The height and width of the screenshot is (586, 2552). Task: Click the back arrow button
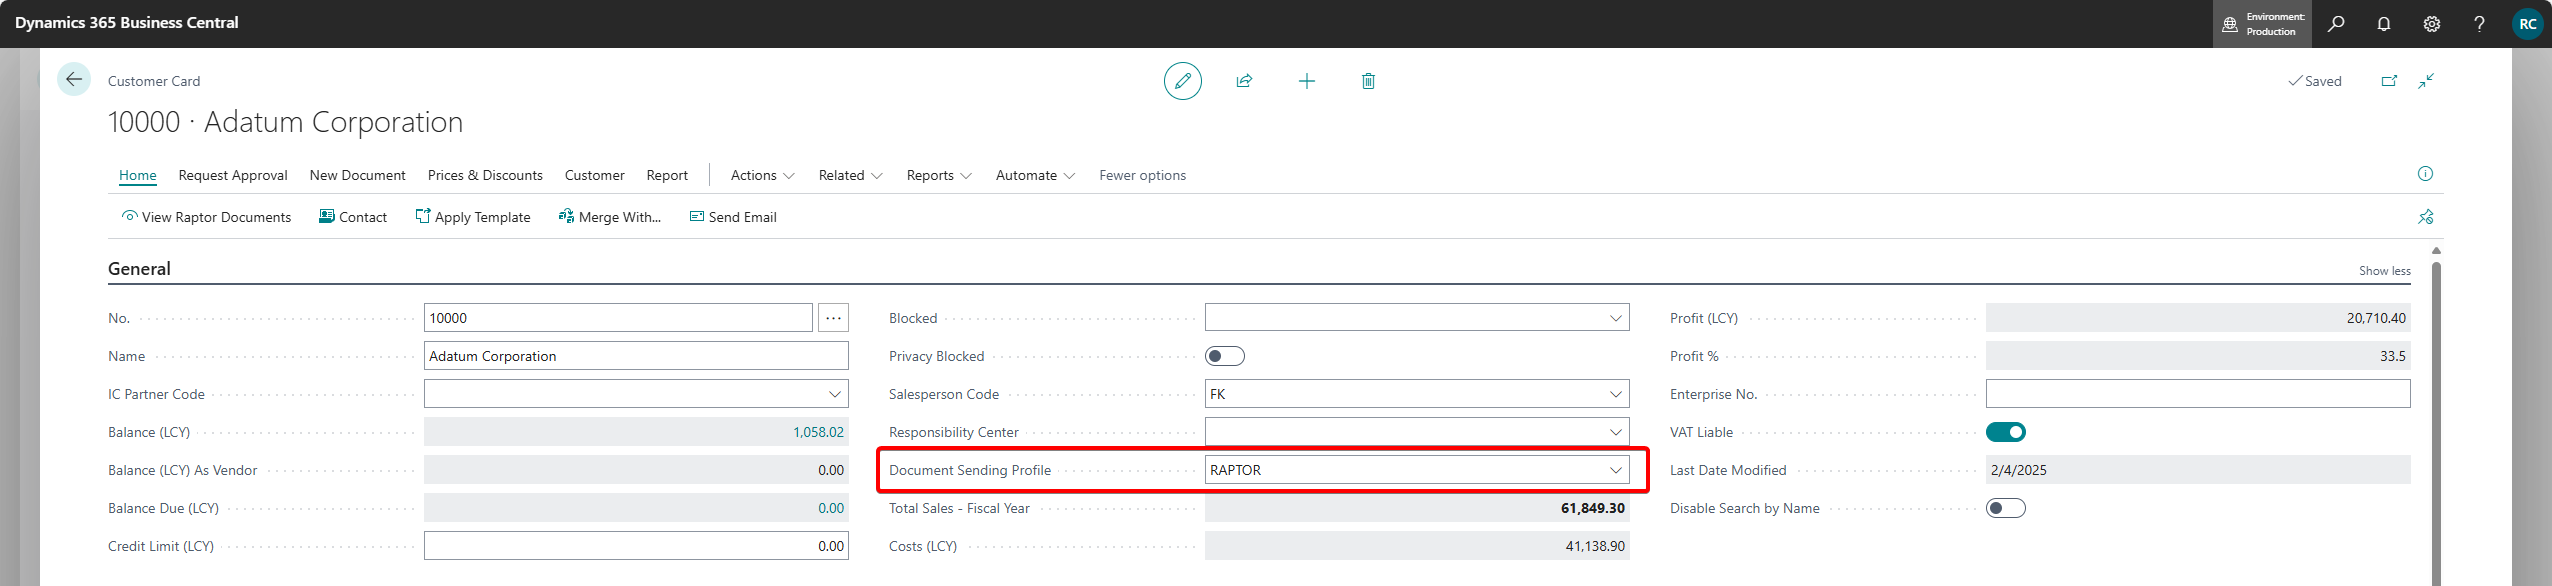73,80
